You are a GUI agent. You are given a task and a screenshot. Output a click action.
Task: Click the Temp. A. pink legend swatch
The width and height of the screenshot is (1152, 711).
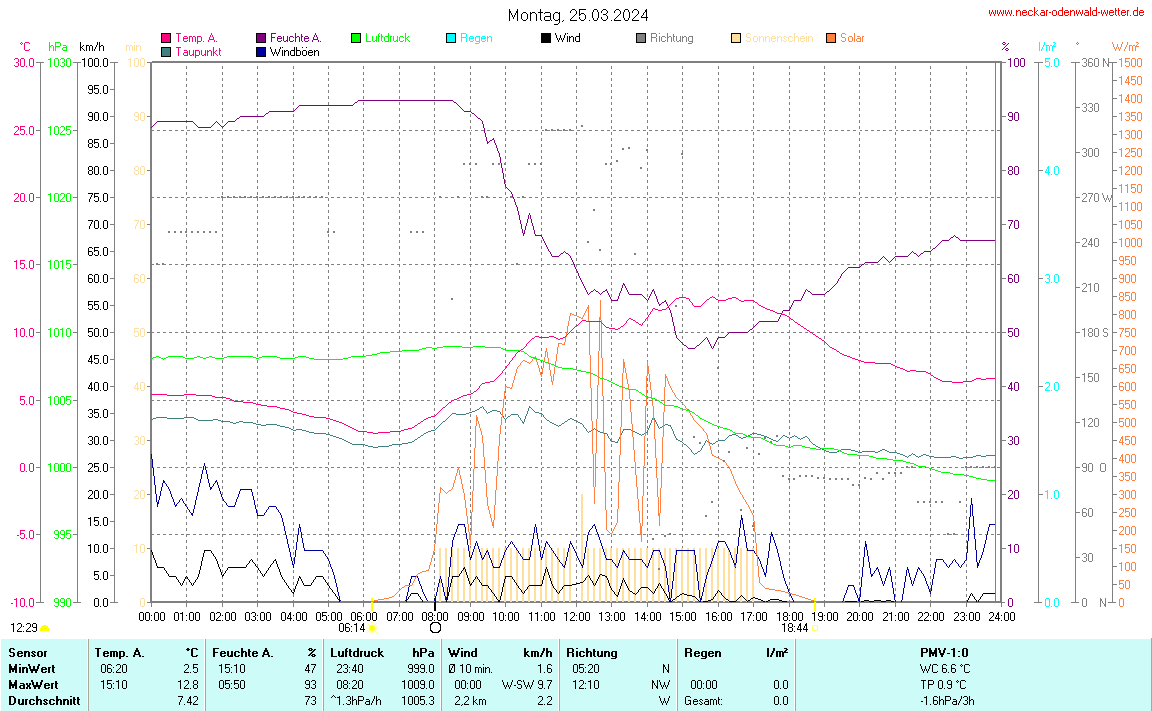[x=166, y=38]
